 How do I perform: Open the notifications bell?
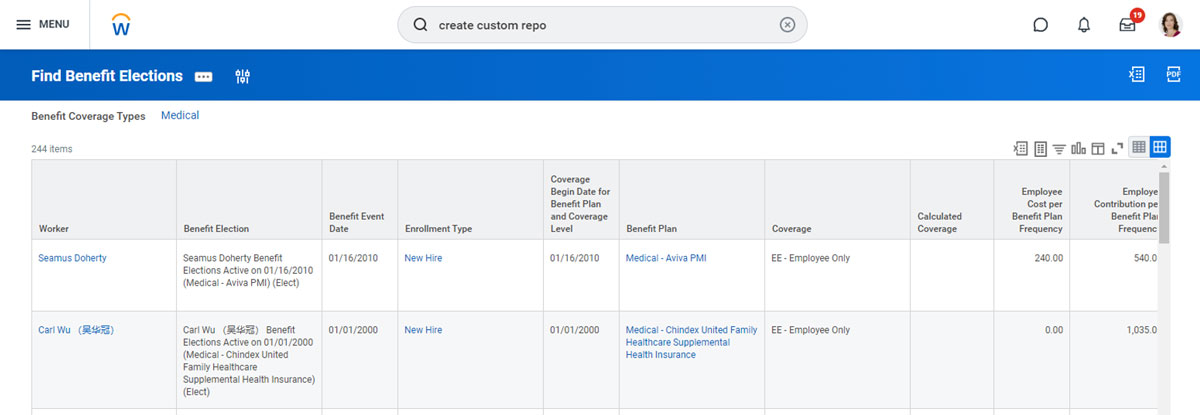click(x=1084, y=25)
